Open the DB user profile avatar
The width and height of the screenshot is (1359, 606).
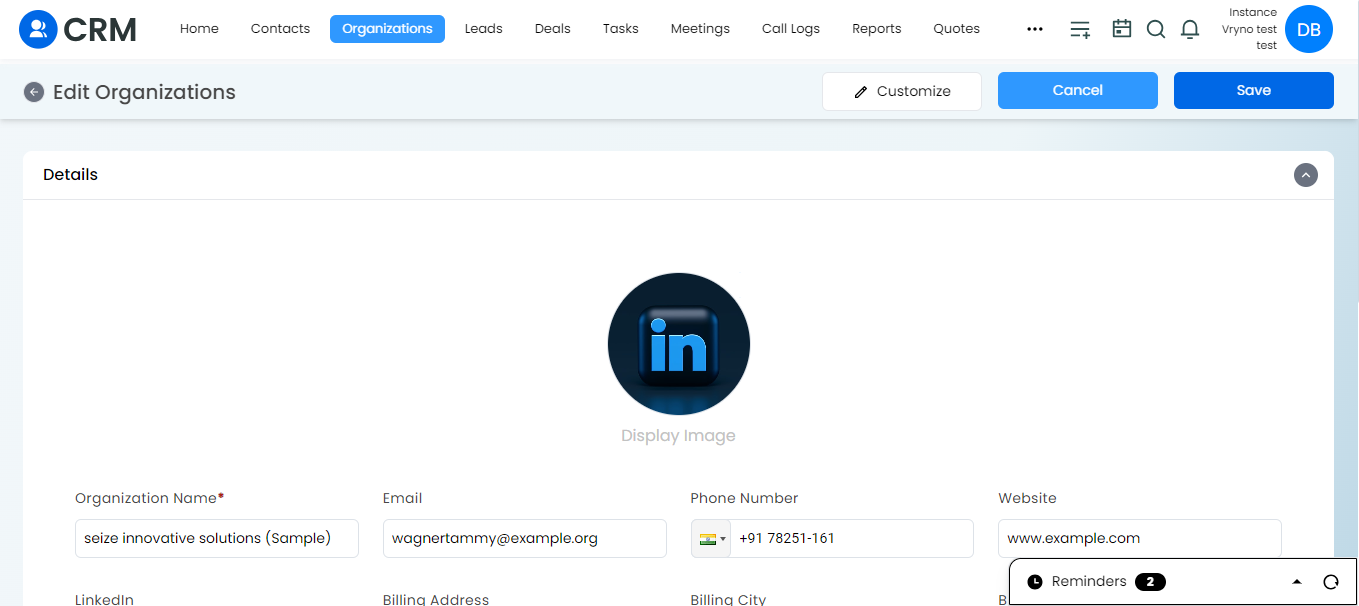(x=1309, y=29)
